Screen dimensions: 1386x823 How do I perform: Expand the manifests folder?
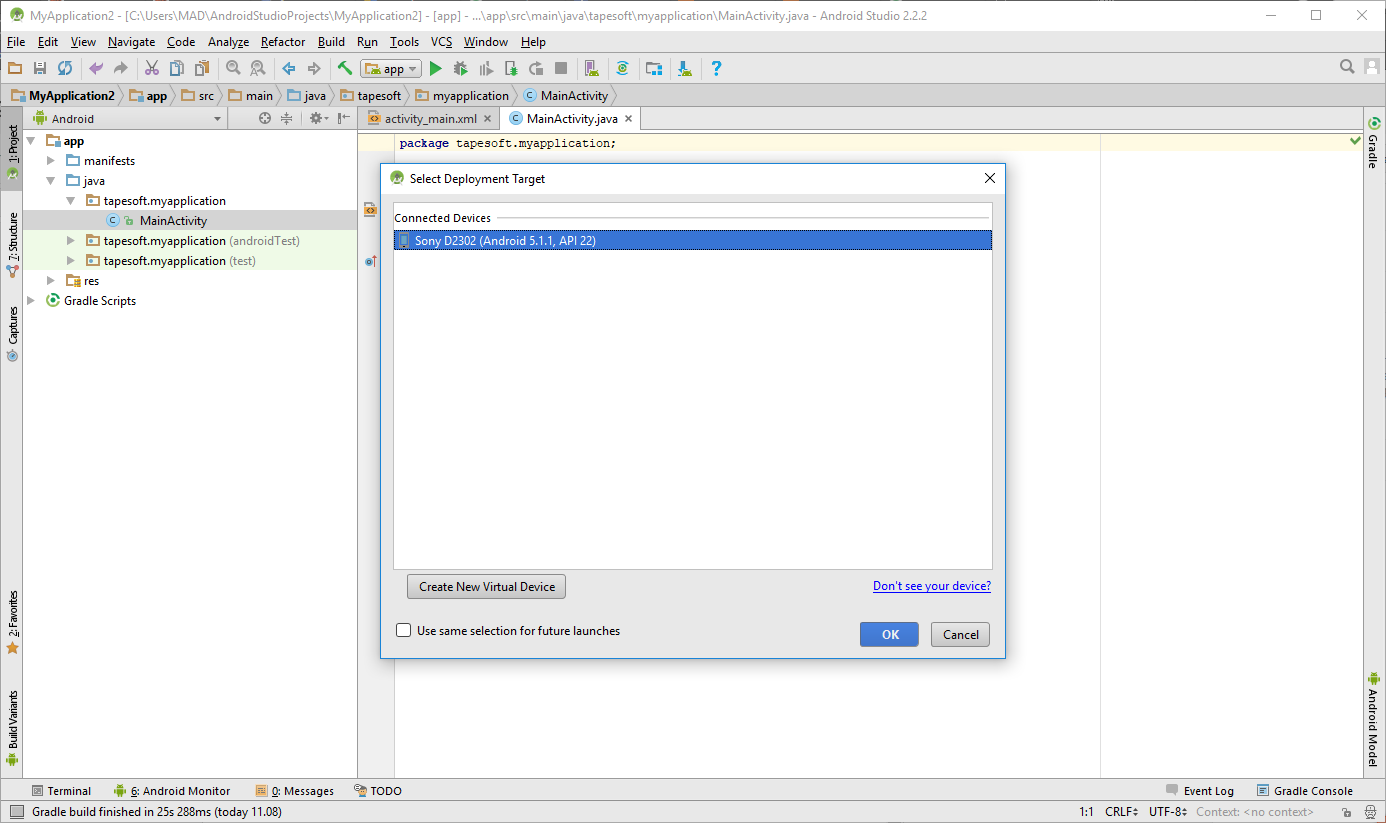(x=51, y=161)
